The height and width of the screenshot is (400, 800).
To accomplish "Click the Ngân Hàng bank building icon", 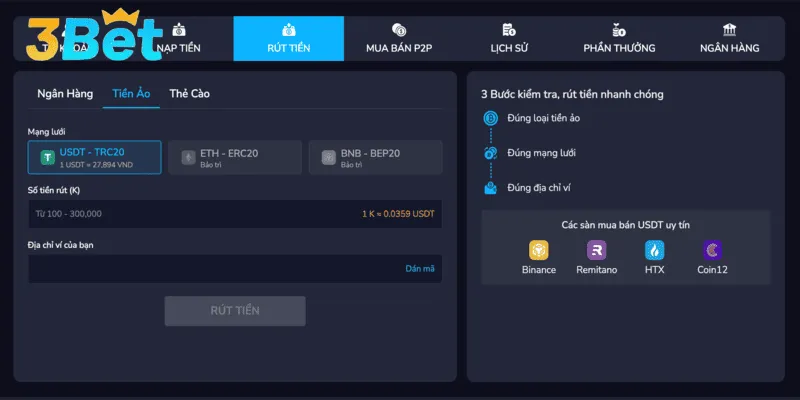I will [x=730, y=30].
